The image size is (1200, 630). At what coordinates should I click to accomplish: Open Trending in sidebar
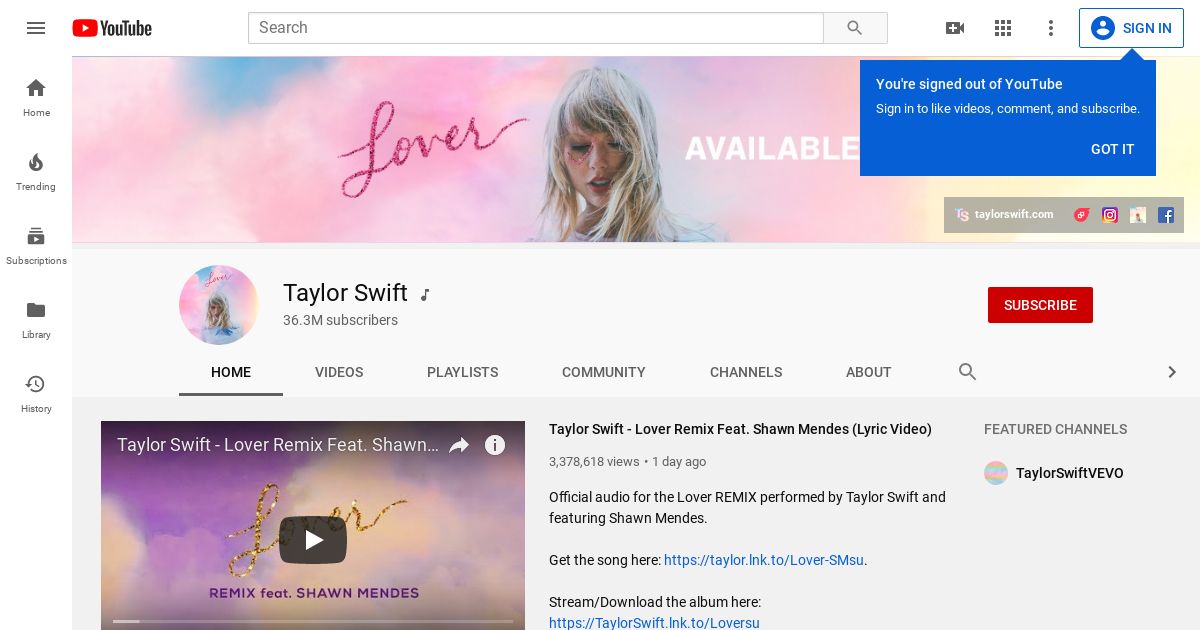click(x=36, y=172)
